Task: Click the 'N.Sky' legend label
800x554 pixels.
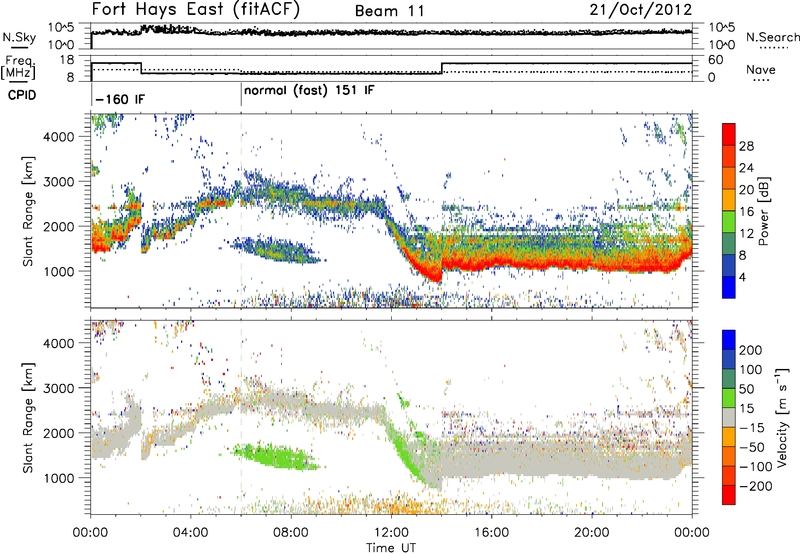Action: 19,37
